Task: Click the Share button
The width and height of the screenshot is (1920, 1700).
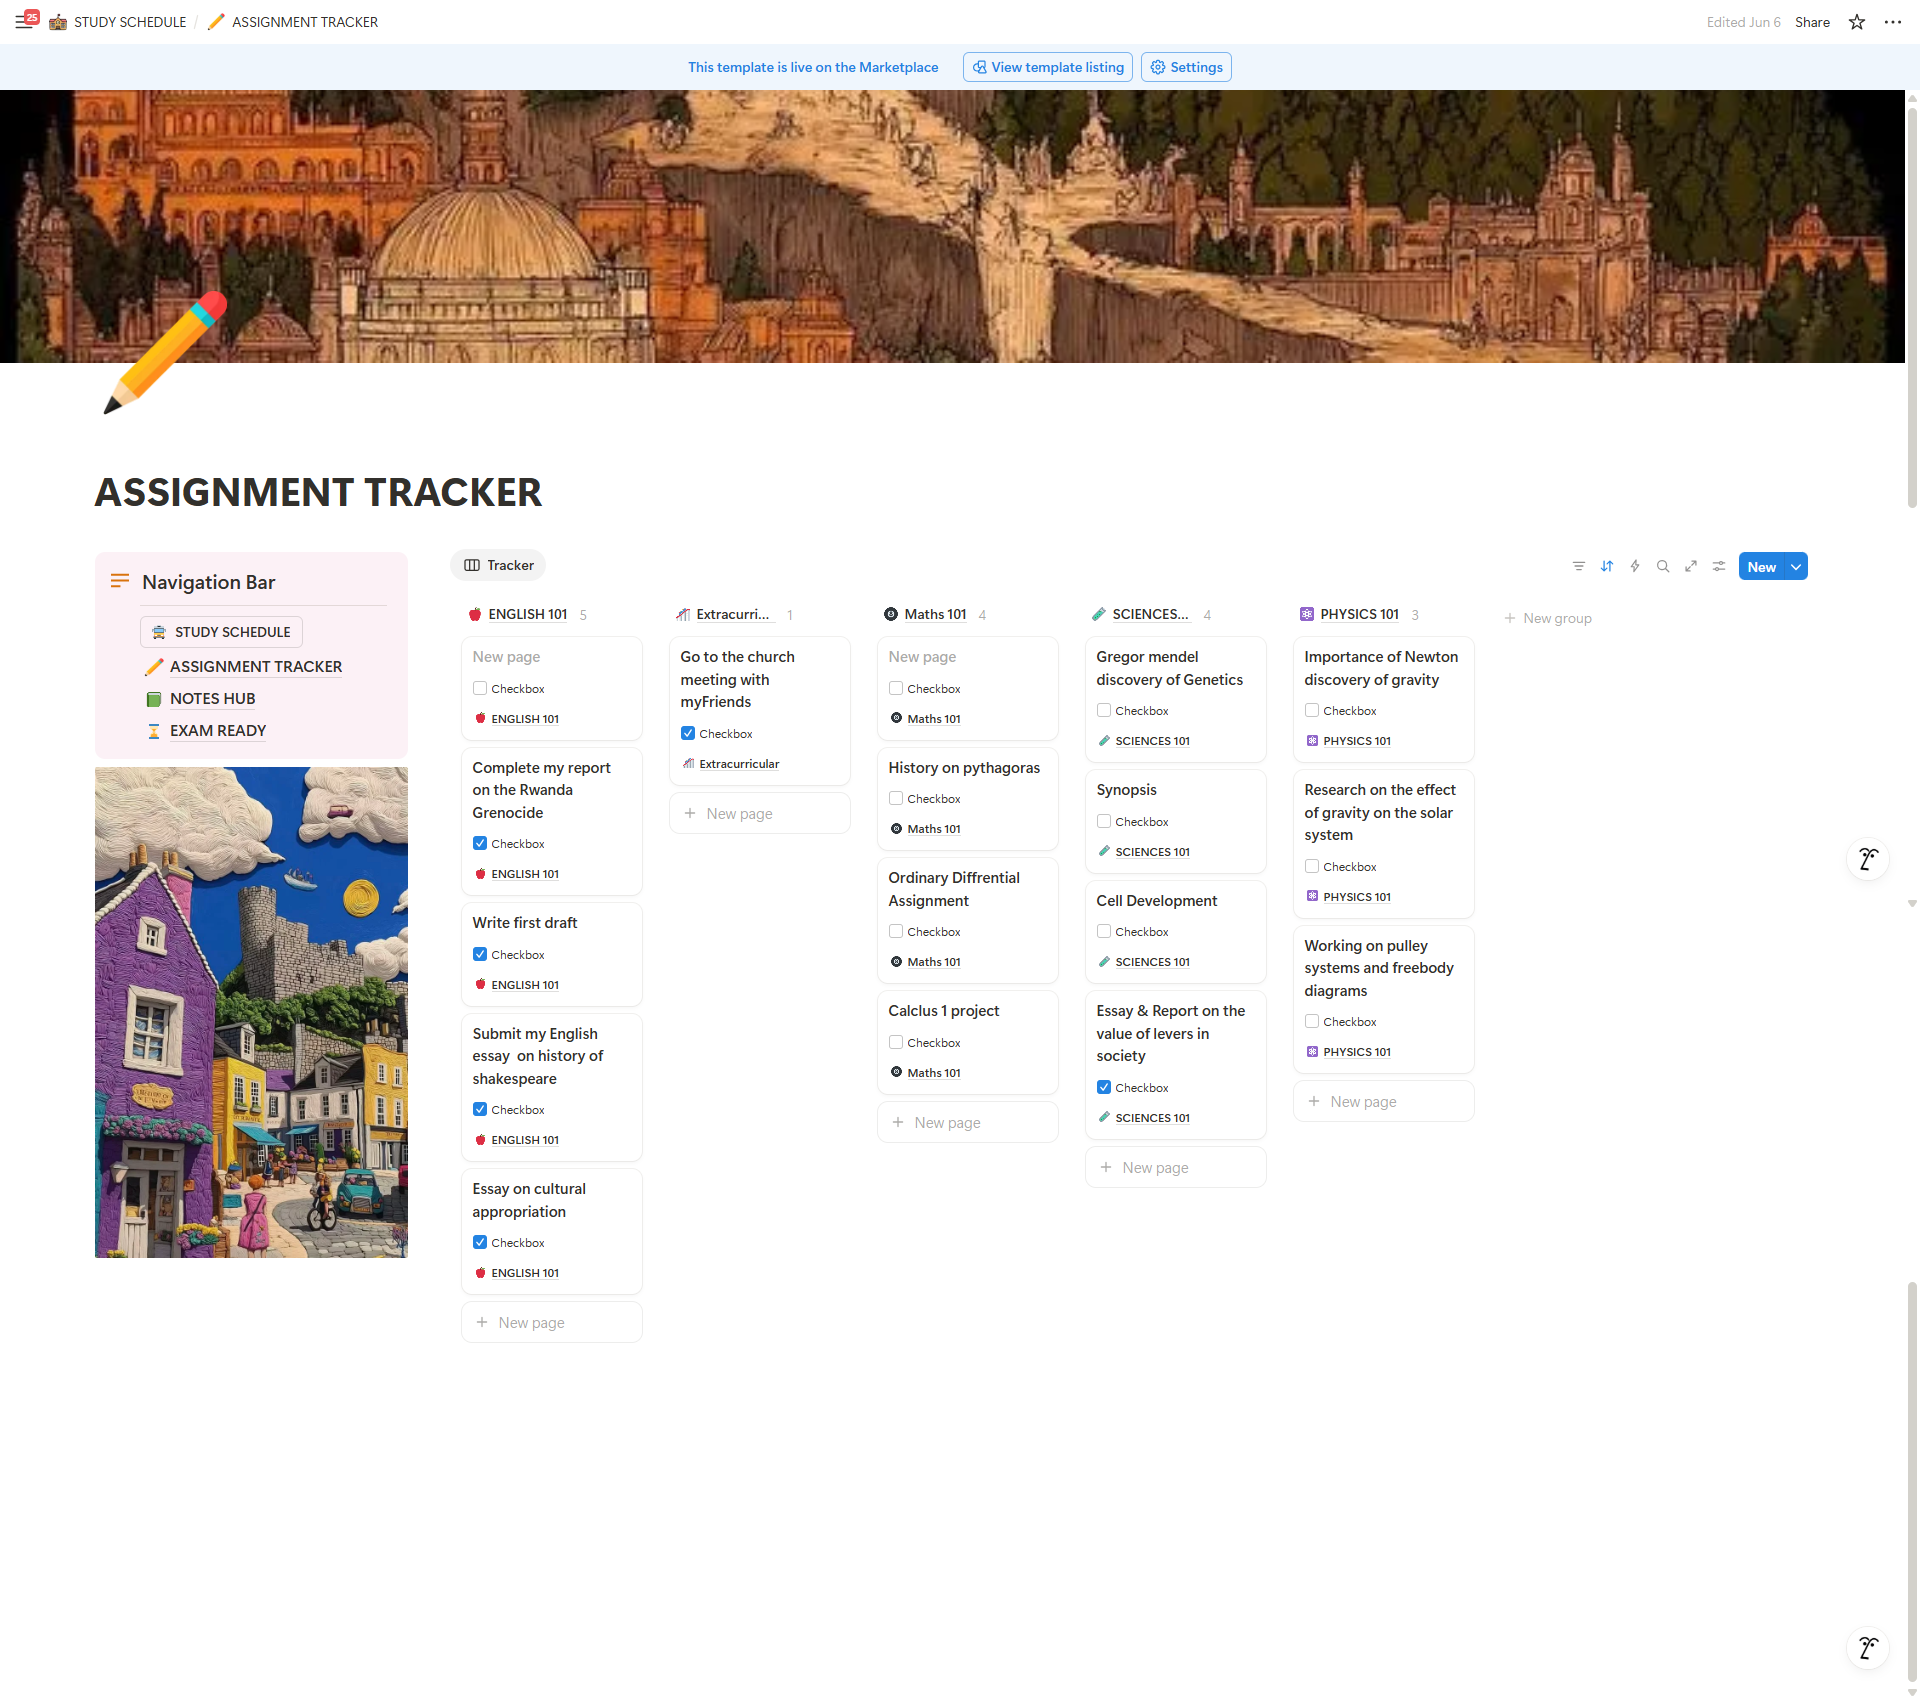Action: coord(1812,22)
